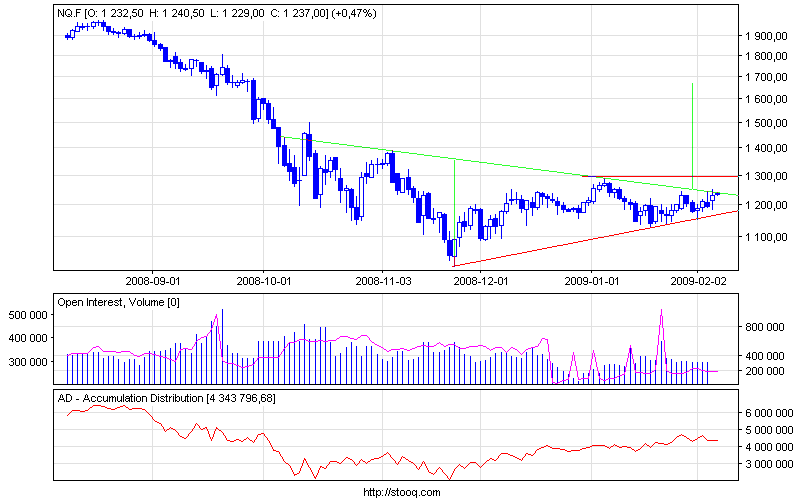Click the 1 300,00 price axis label
Screen dimensions: 800x500
[766, 176]
